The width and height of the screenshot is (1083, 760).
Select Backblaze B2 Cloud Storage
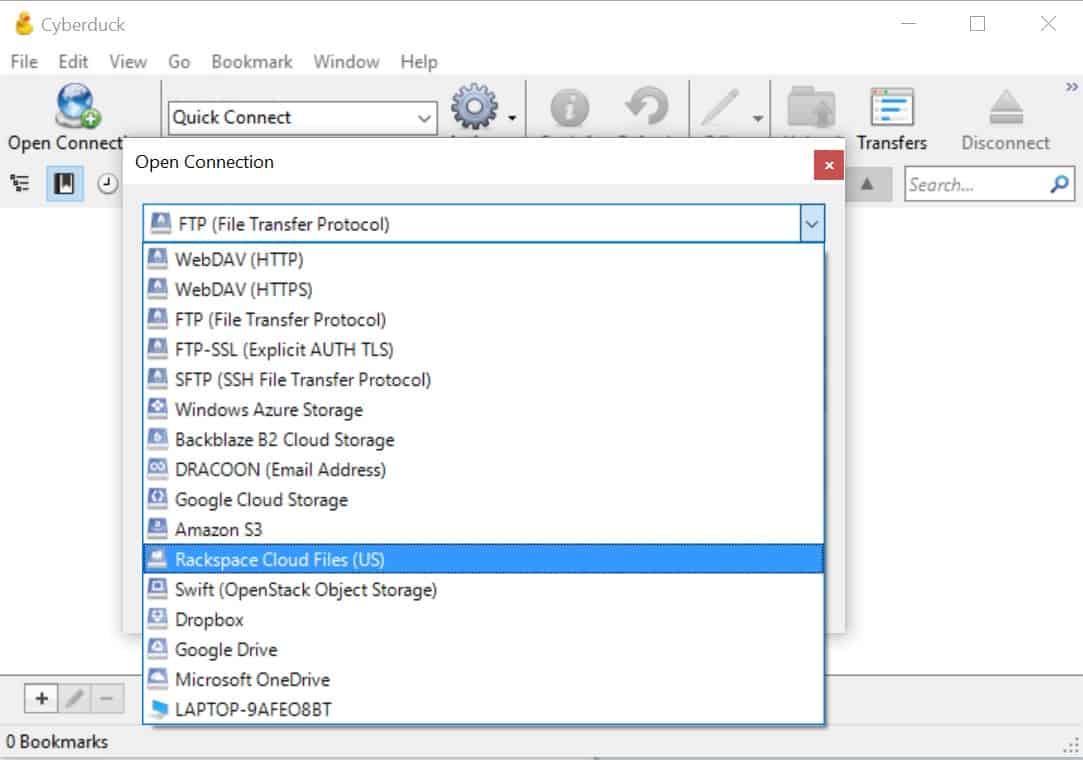click(483, 439)
